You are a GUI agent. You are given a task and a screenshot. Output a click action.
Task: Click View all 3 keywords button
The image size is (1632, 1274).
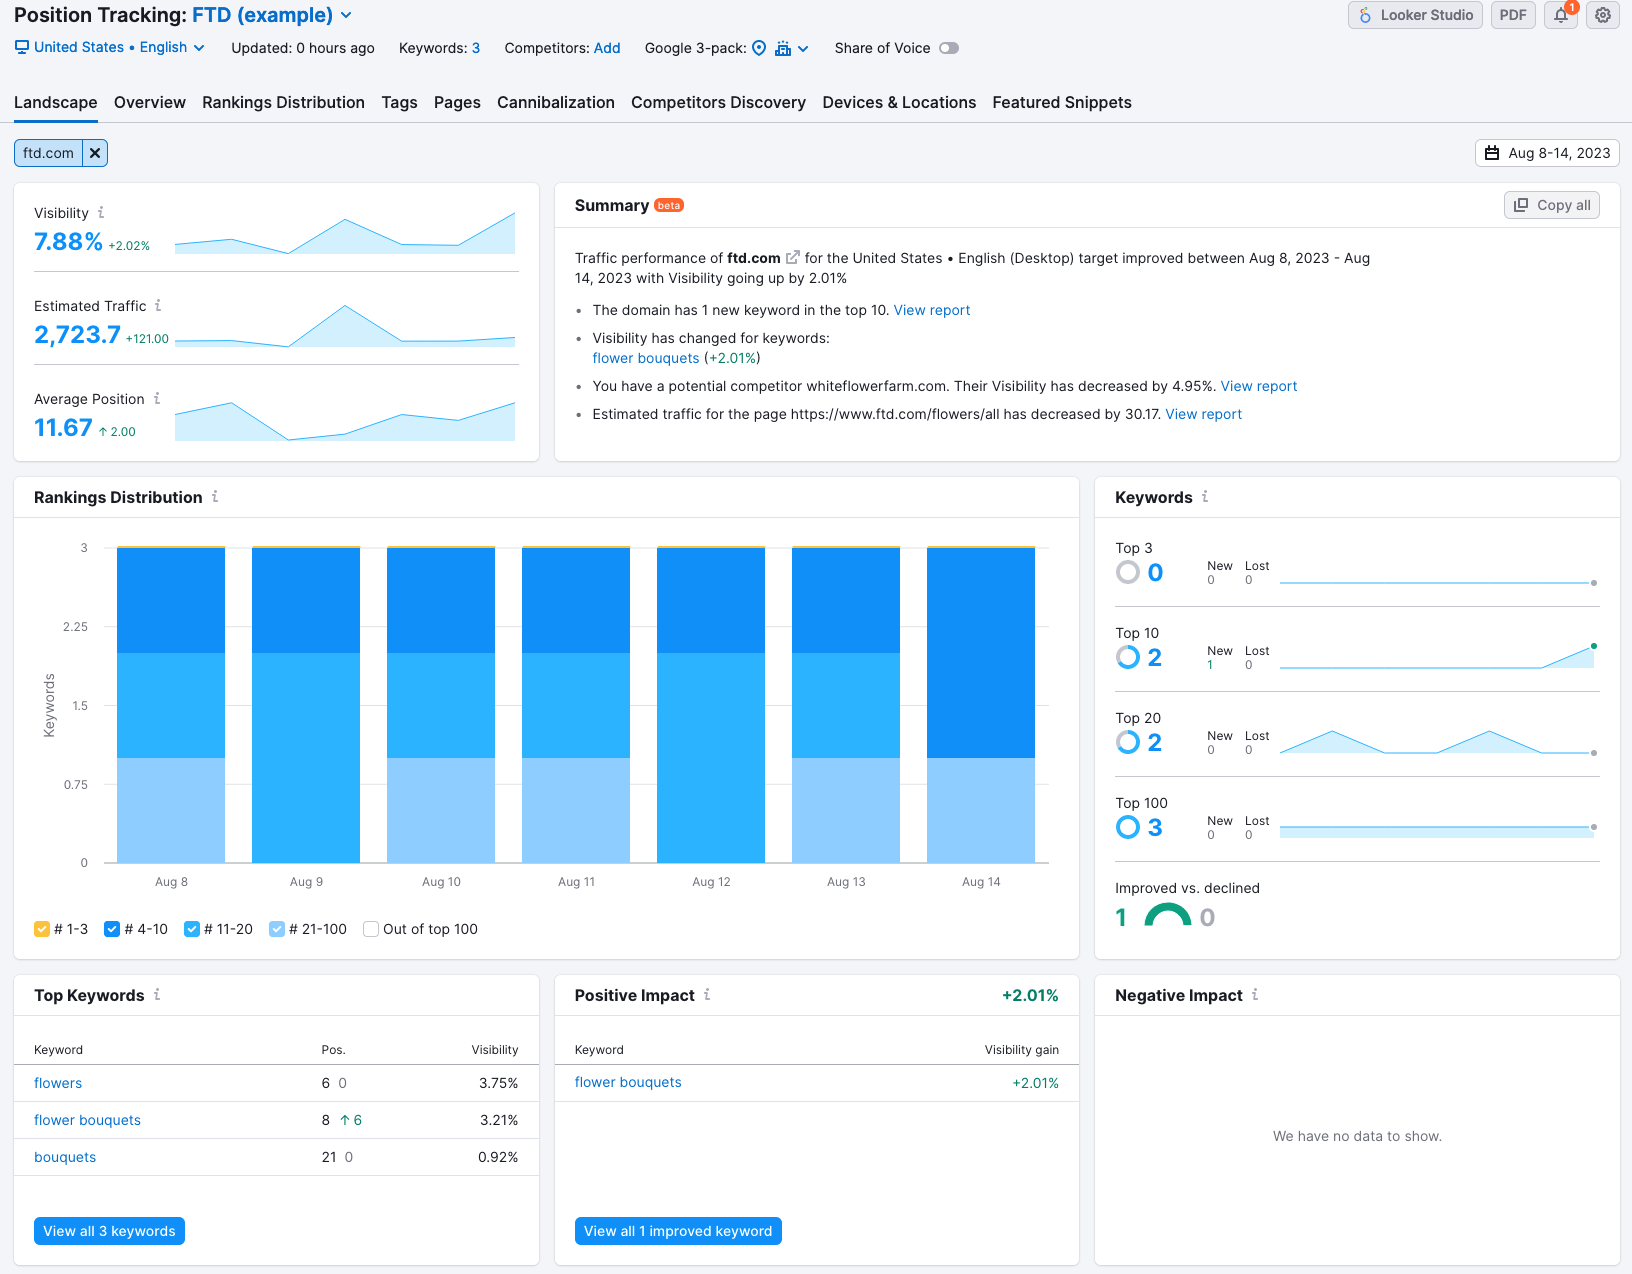click(109, 1231)
